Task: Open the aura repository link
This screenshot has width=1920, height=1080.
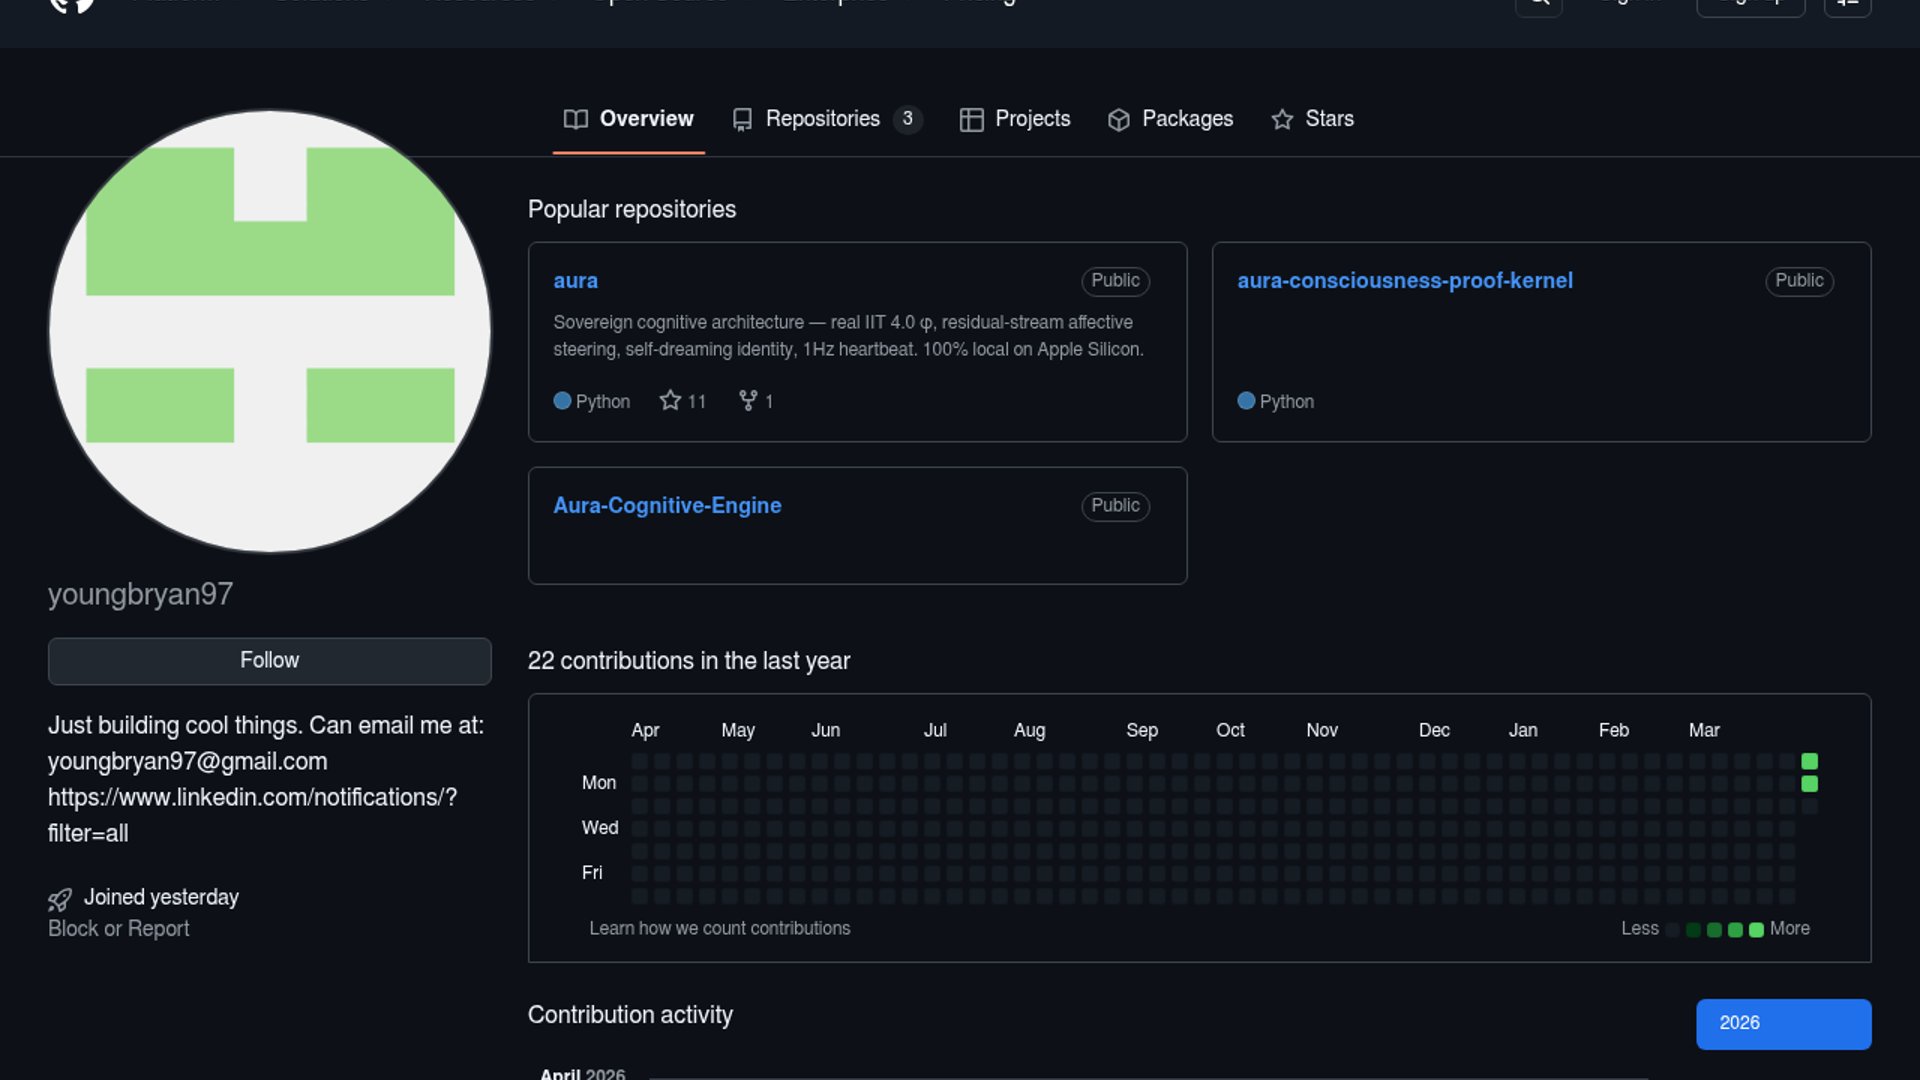Action: (575, 281)
